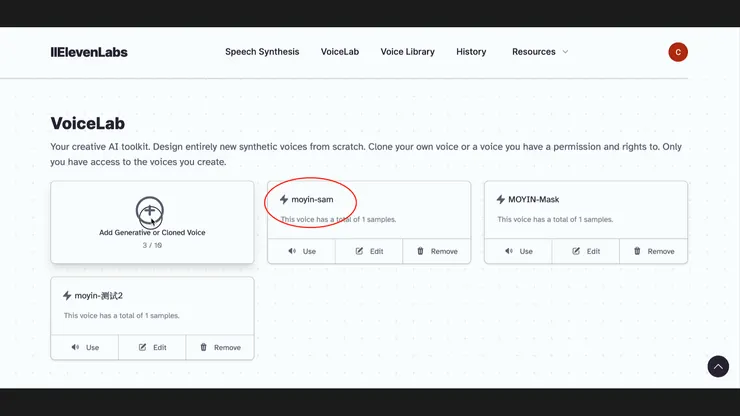
Task: Click the Remove label for moyin-sam voice
Action: tap(444, 251)
